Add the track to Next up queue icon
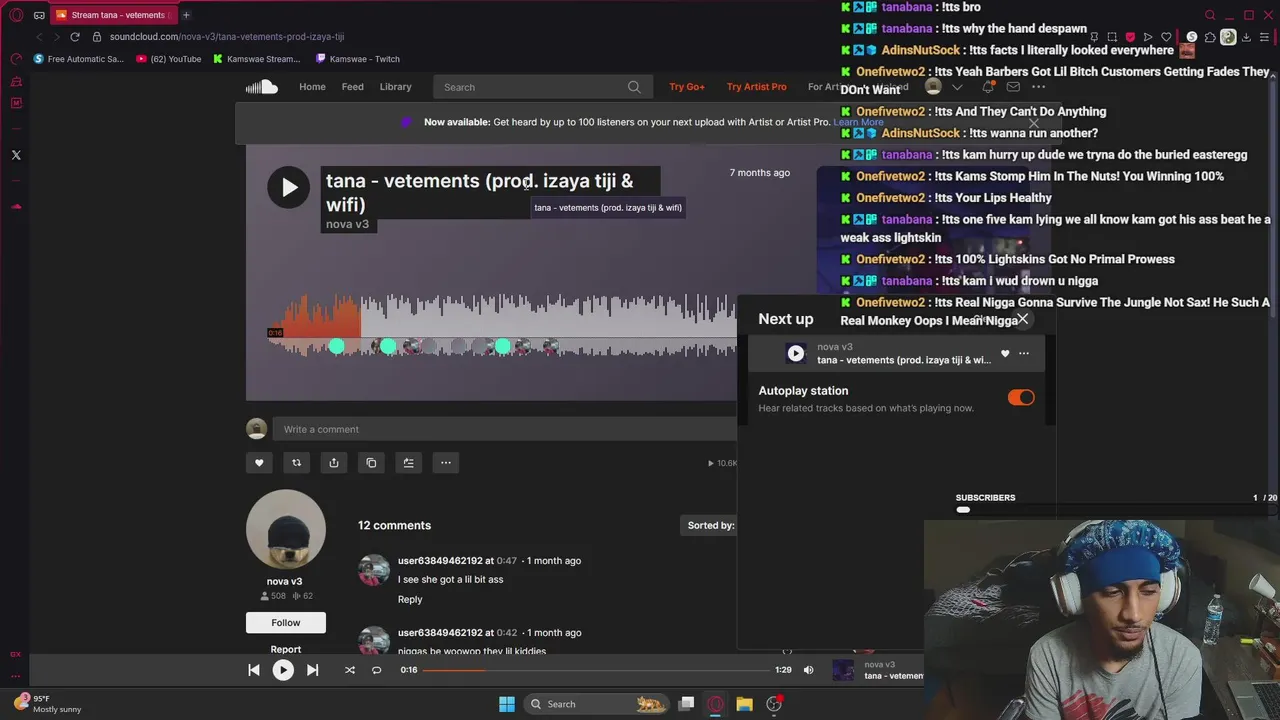This screenshot has height=720, width=1280. (408, 462)
